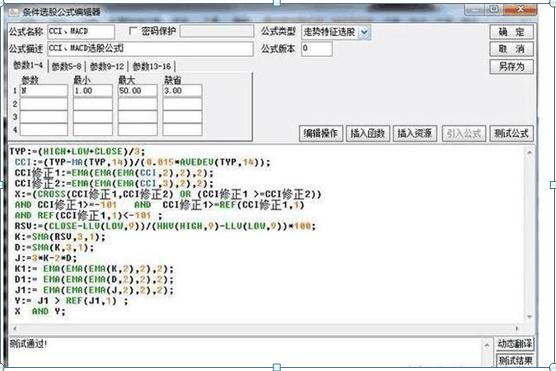Viewport: 556px width, 371px height.
Task: Click the J:=3*K-2*D line
Action: pos(46,258)
